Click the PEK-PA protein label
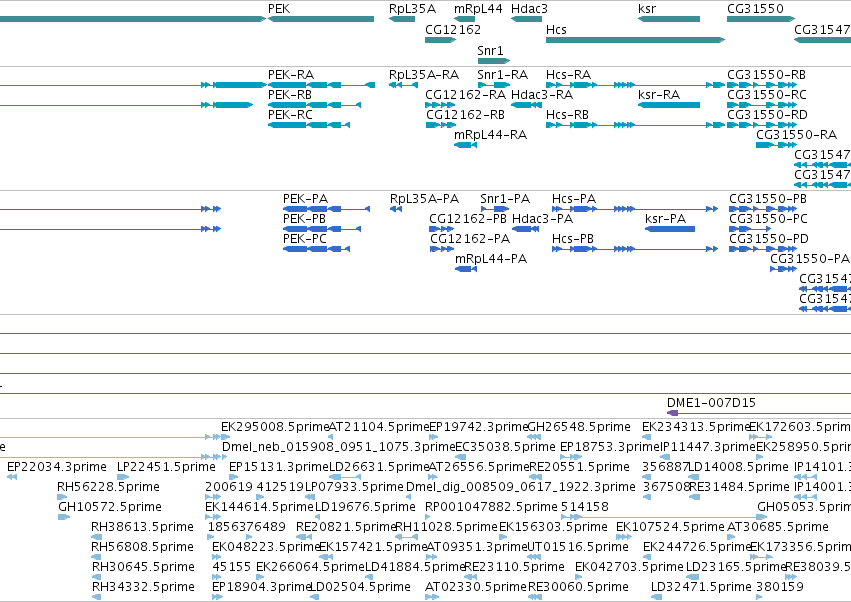This screenshot has height=602, width=851. point(306,199)
